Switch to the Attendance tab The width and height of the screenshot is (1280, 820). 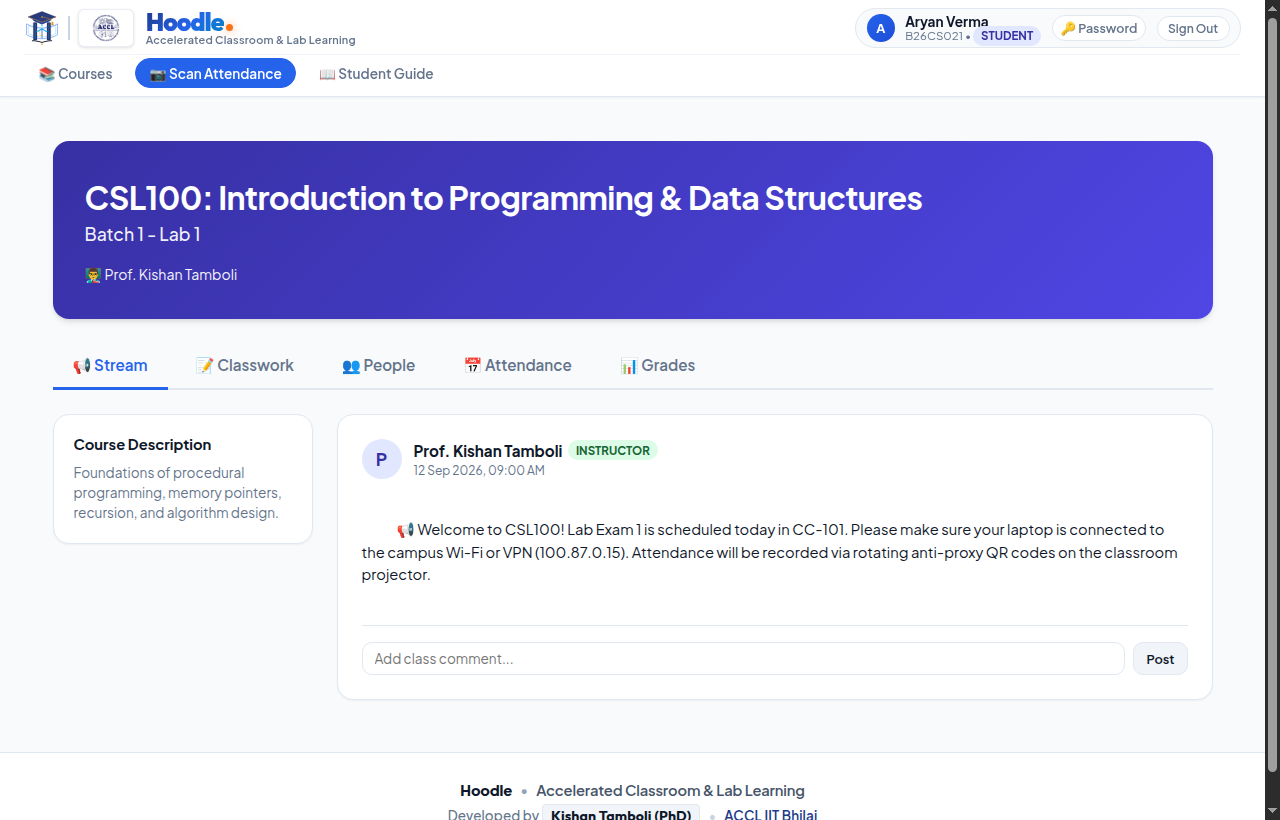pos(518,365)
